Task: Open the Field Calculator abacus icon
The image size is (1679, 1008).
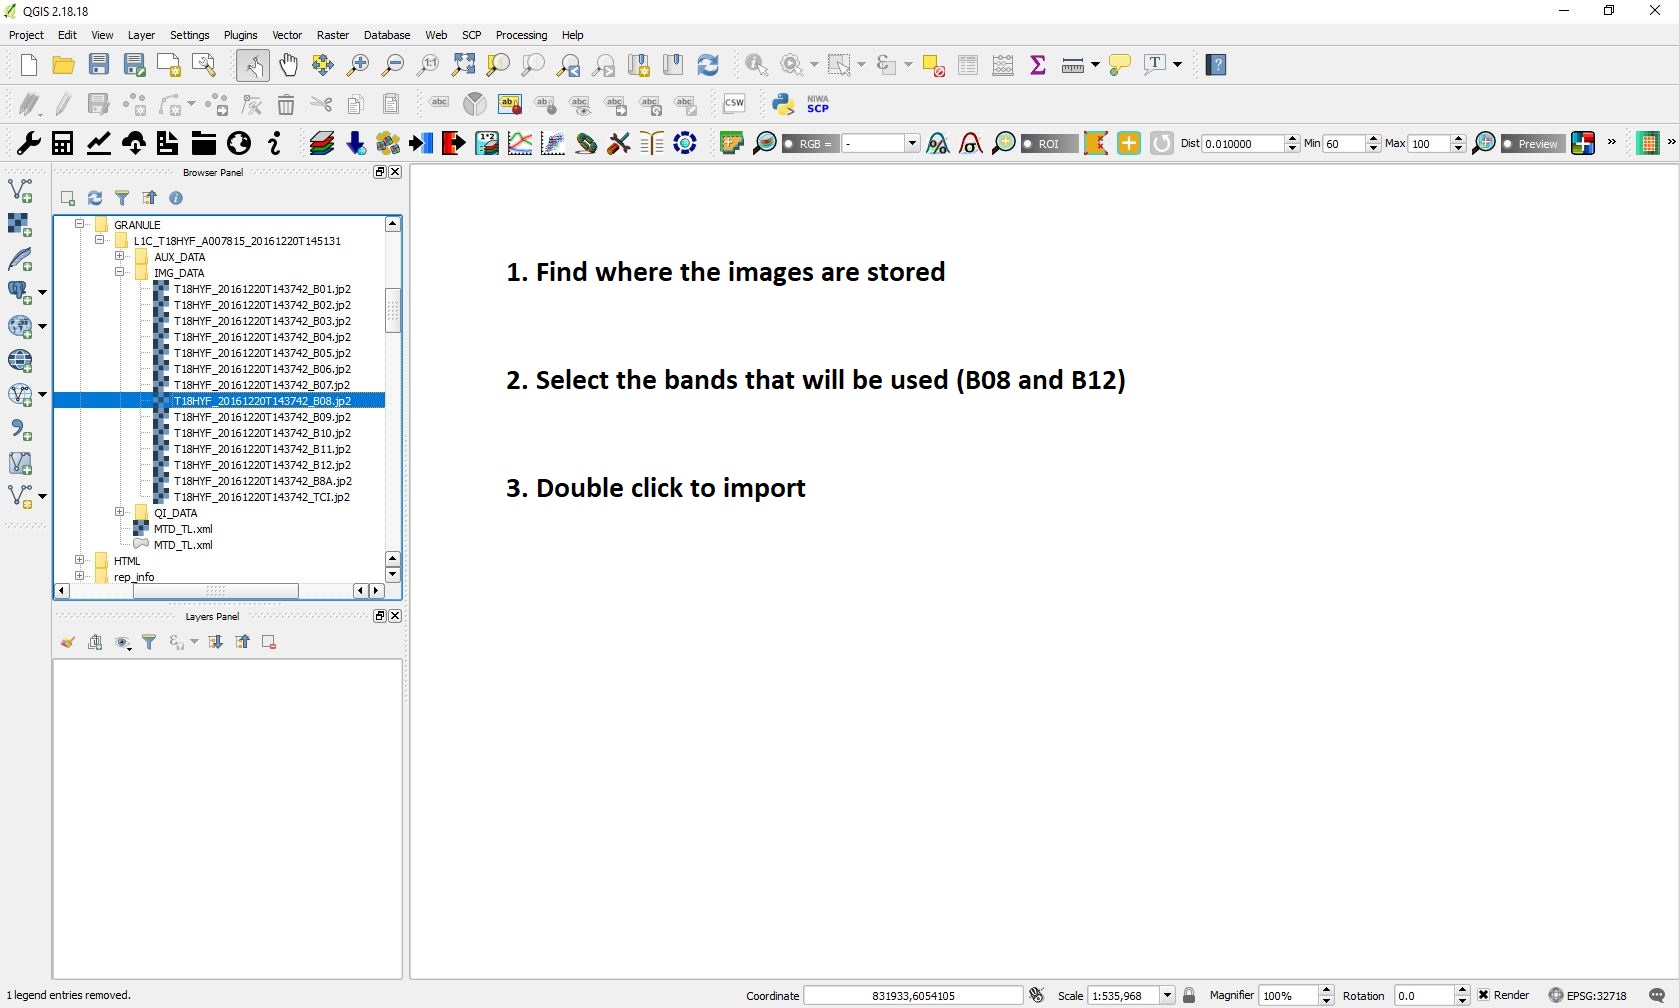Action: [1003, 65]
